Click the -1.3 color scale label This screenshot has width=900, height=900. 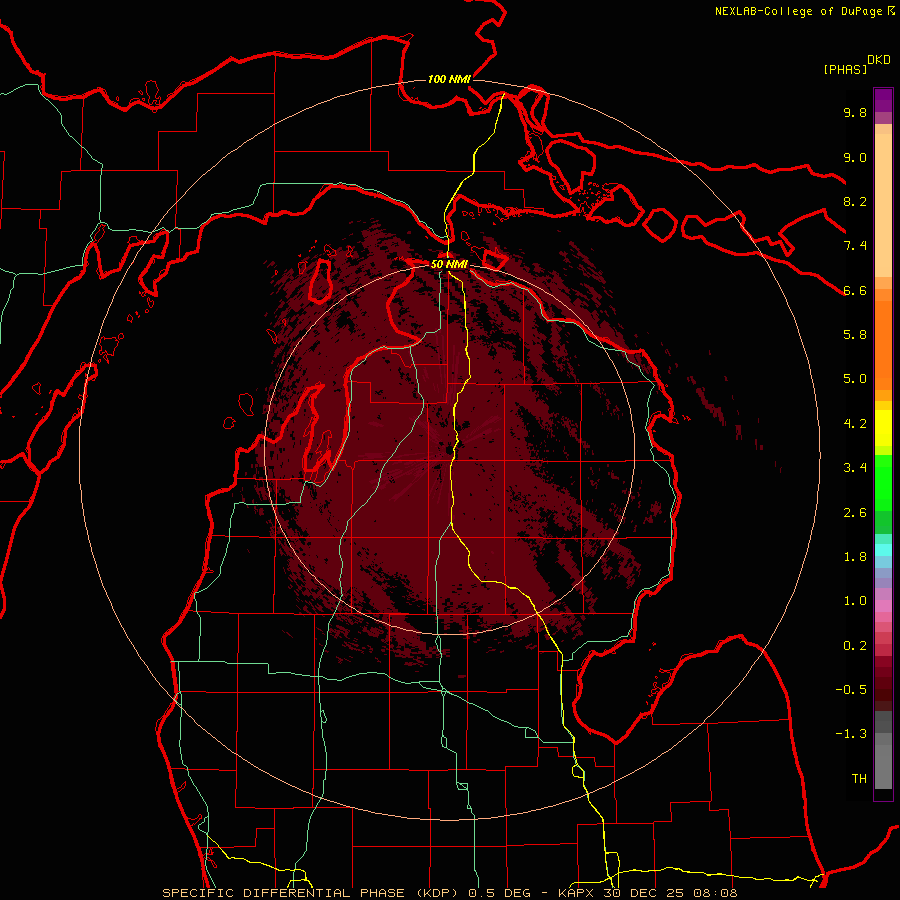(851, 734)
